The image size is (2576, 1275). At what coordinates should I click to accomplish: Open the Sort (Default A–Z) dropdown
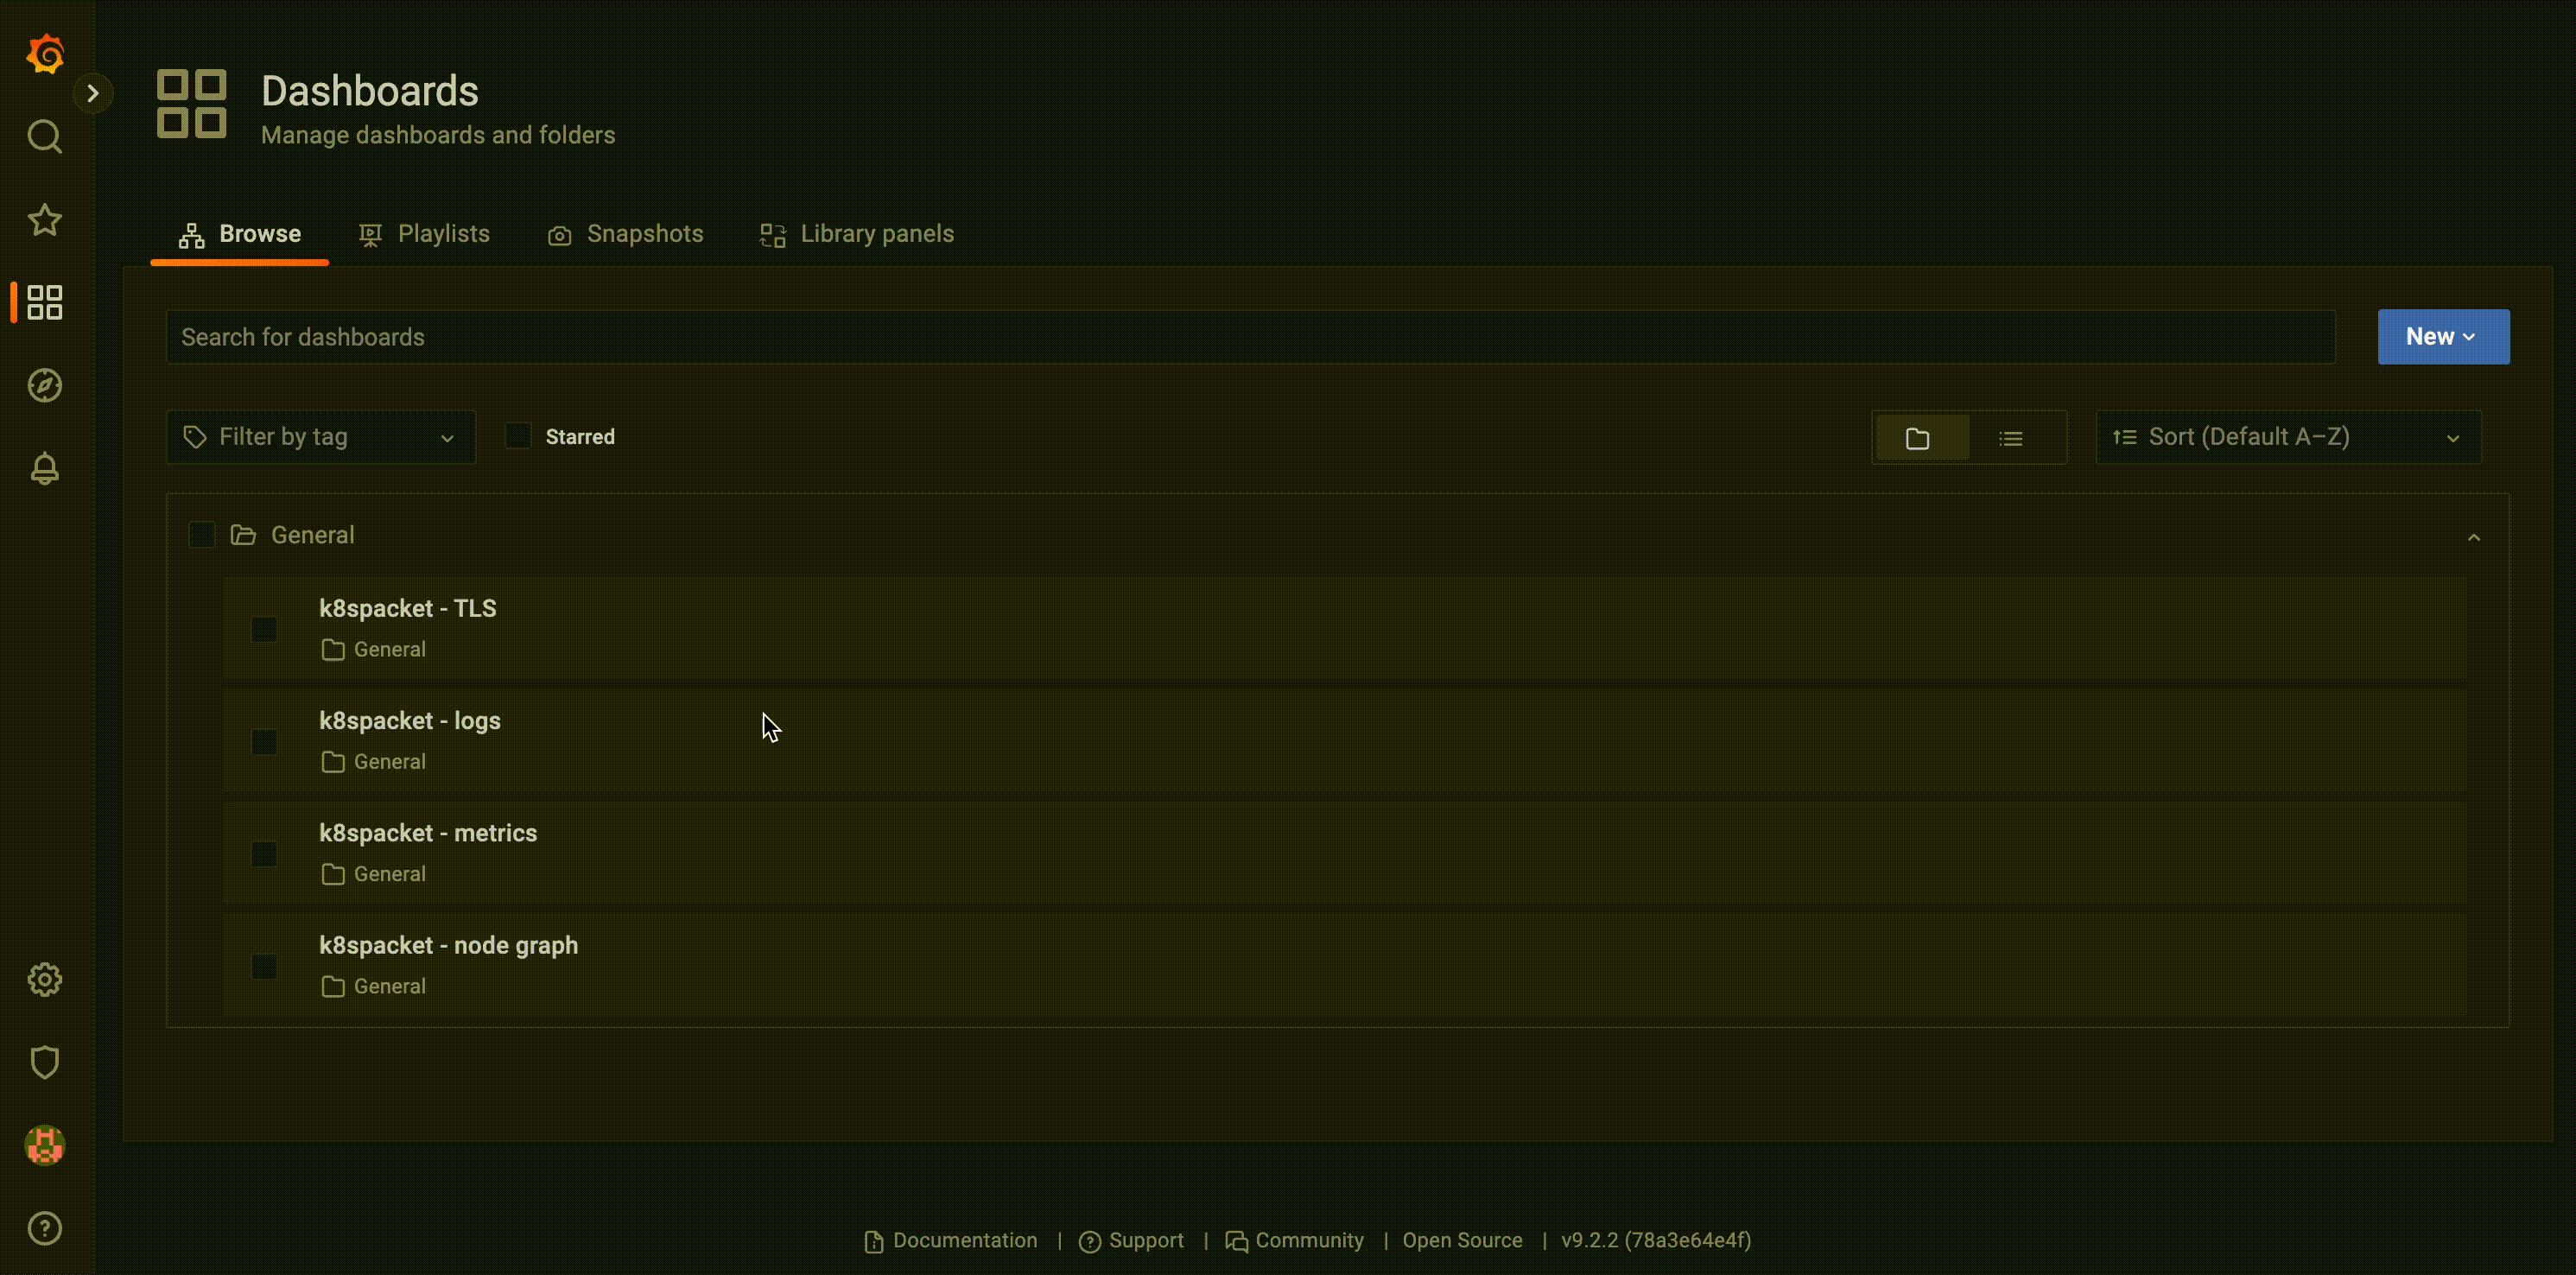(2287, 437)
